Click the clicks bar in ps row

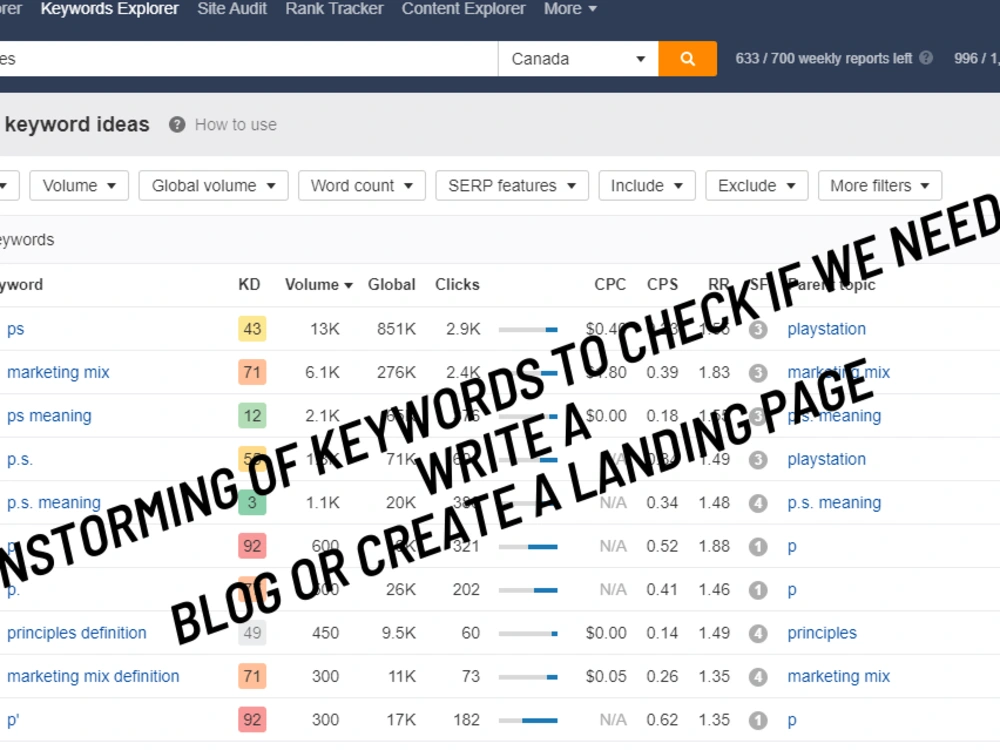tap(528, 330)
